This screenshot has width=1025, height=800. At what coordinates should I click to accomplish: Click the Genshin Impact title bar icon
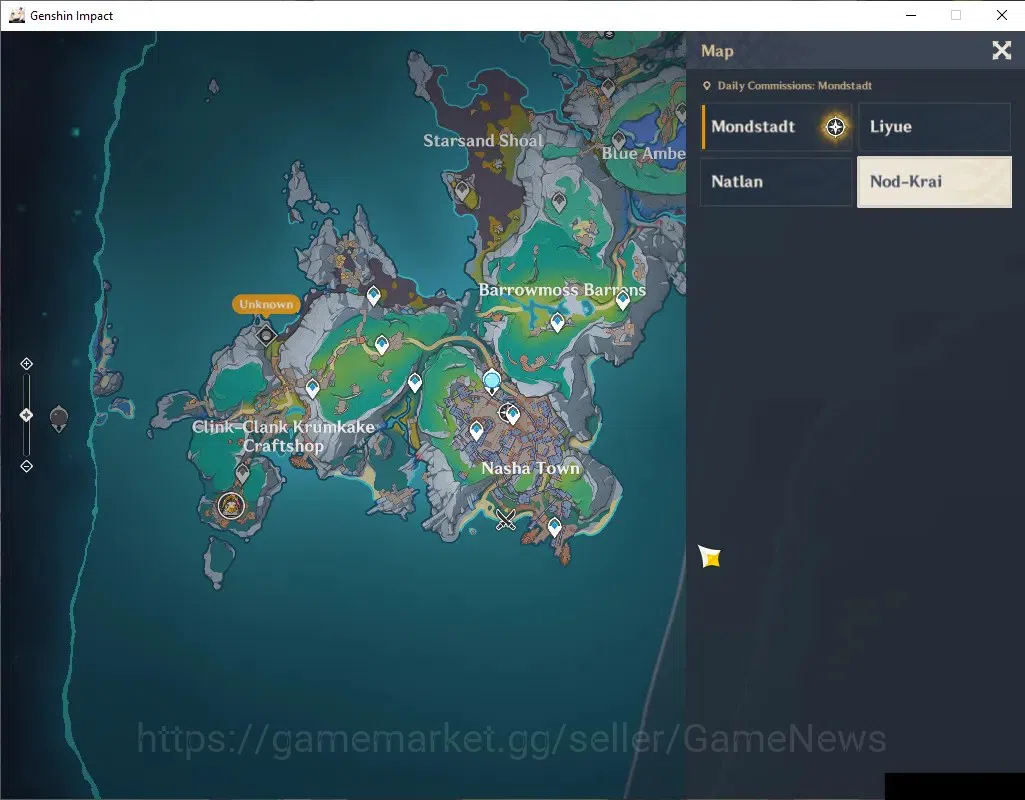tap(16, 15)
